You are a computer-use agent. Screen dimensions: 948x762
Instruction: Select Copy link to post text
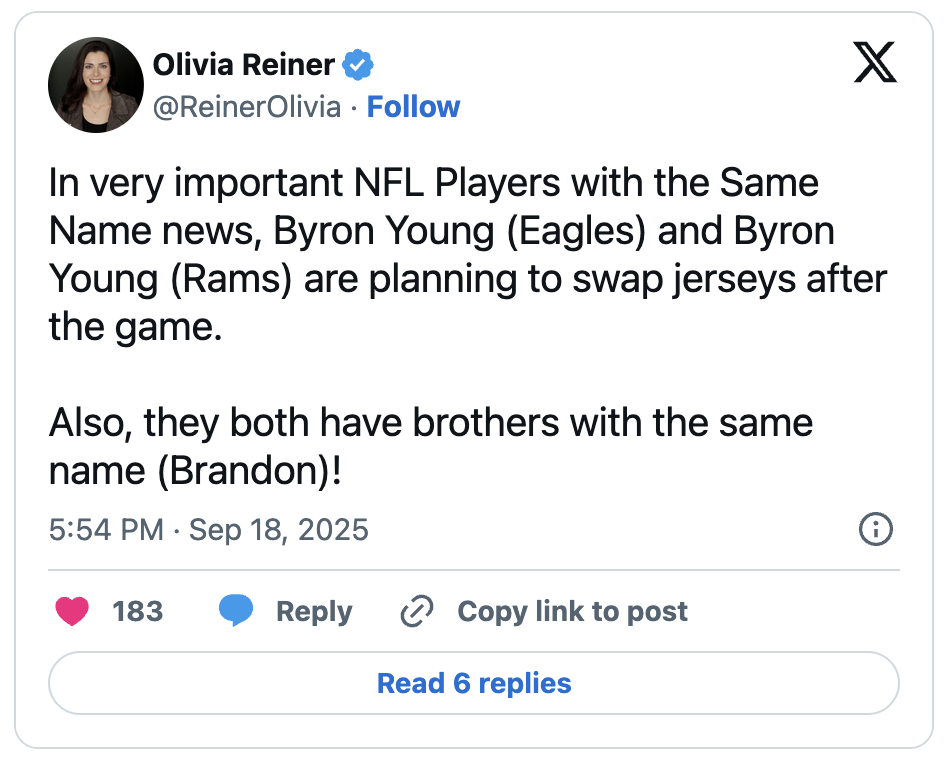click(x=573, y=612)
